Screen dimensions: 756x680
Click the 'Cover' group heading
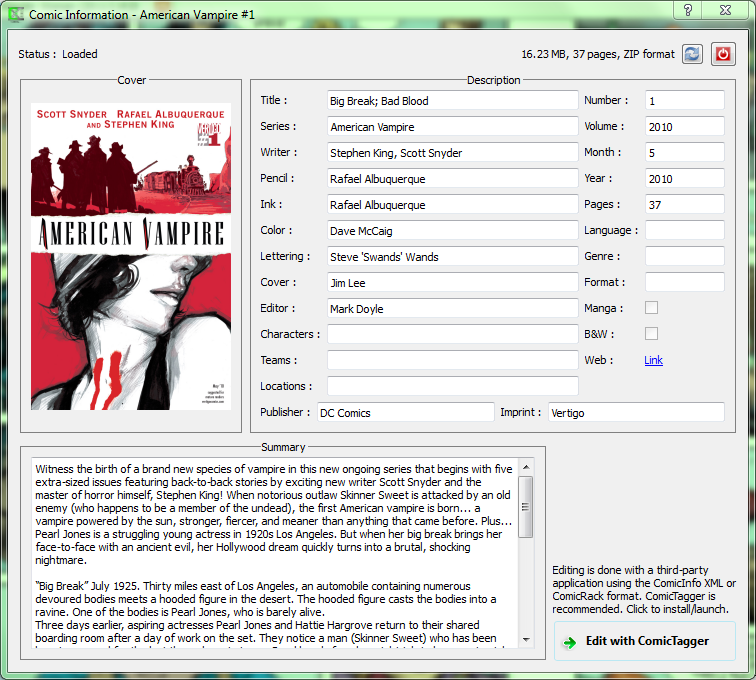131,80
